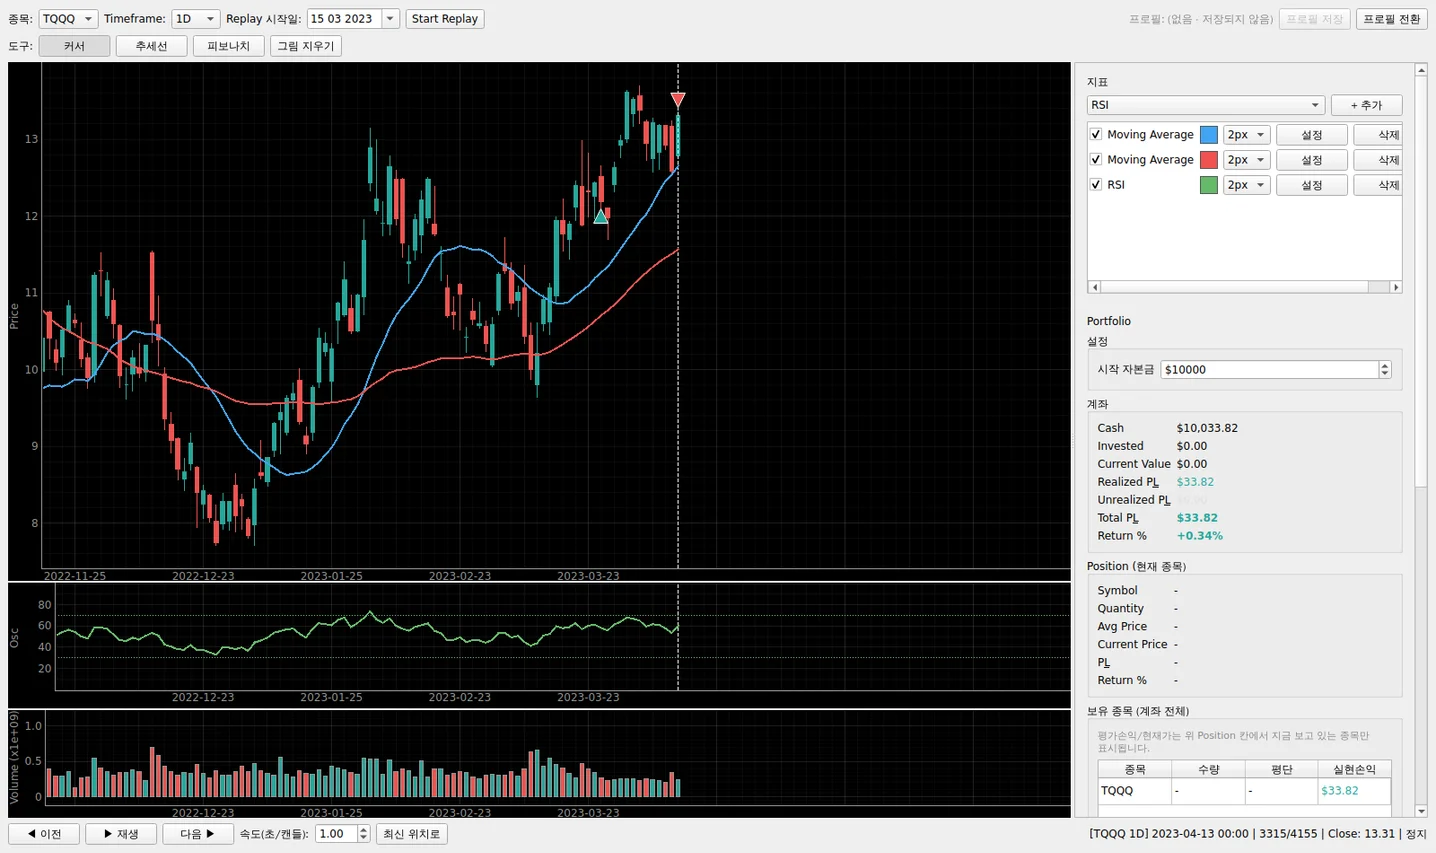Image resolution: width=1436 pixels, height=853 pixels.
Task: Jump to latest with 최신 위치로
Action: point(411,834)
